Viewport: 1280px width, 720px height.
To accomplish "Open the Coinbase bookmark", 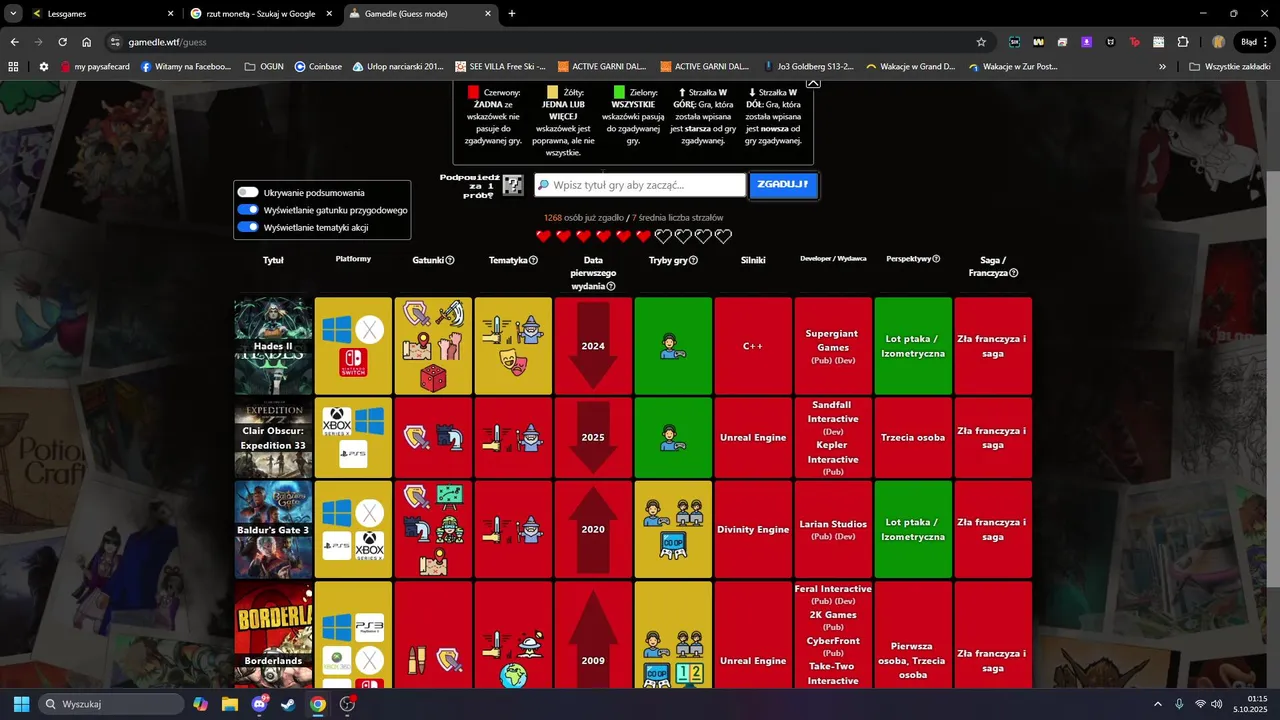I will tap(319, 67).
